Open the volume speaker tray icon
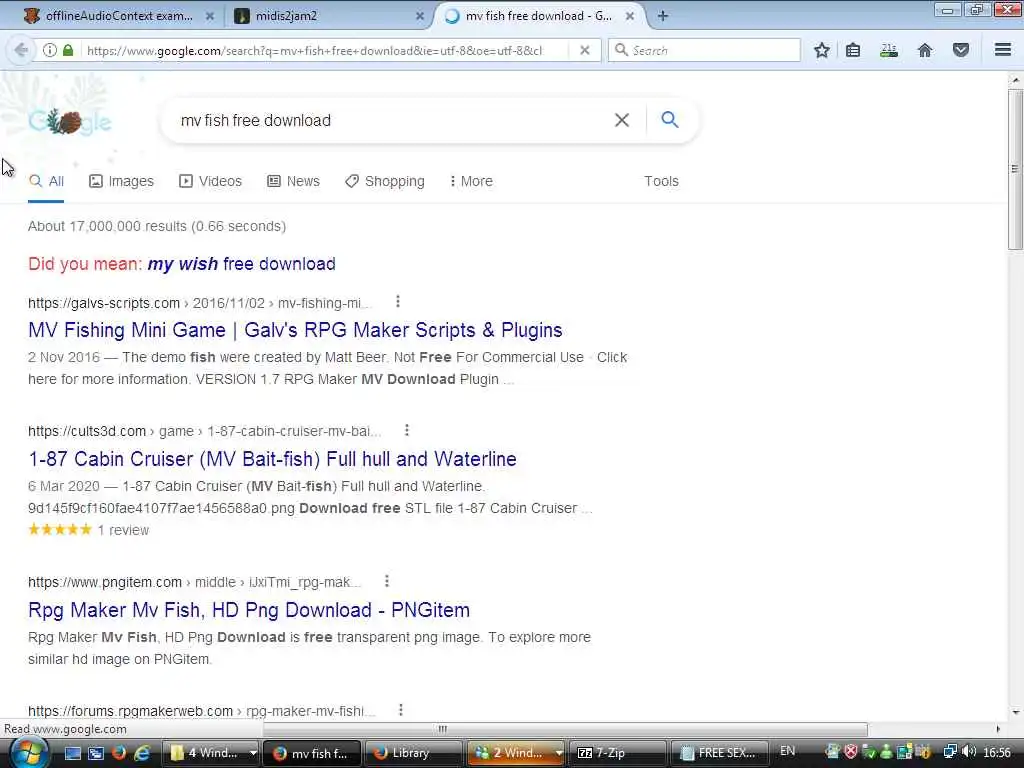The width and height of the screenshot is (1024, 768). pyautogui.click(x=969, y=752)
